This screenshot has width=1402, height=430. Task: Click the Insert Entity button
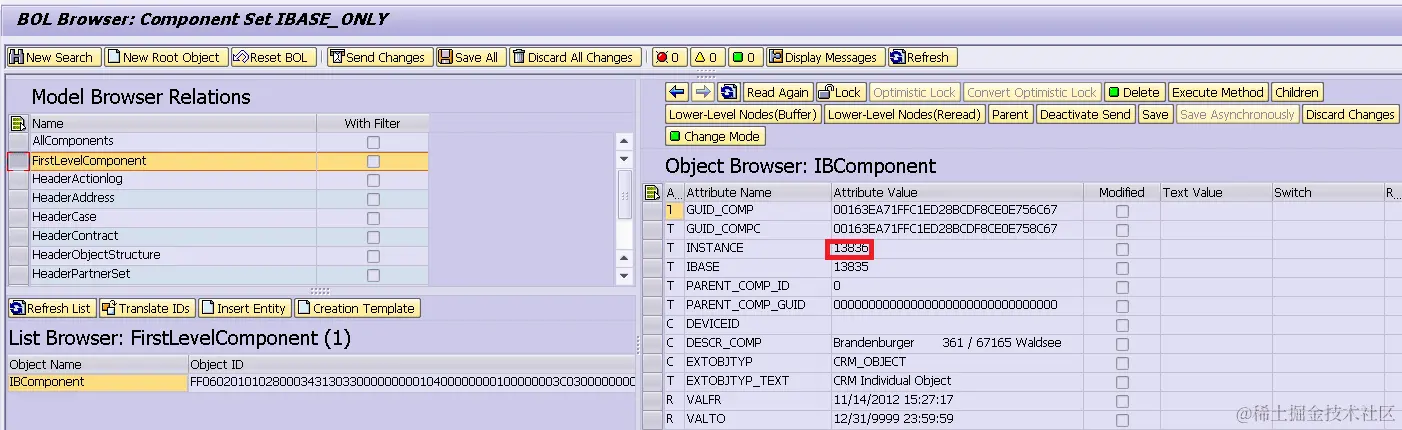pos(245,308)
